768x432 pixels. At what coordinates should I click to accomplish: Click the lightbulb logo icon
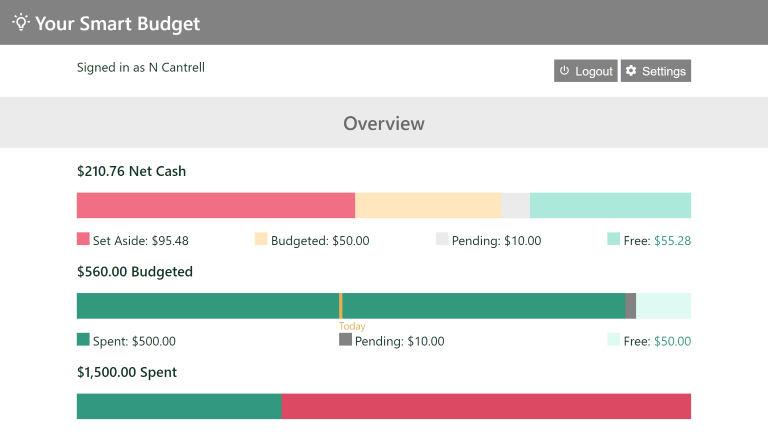click(x=21, y=22)
